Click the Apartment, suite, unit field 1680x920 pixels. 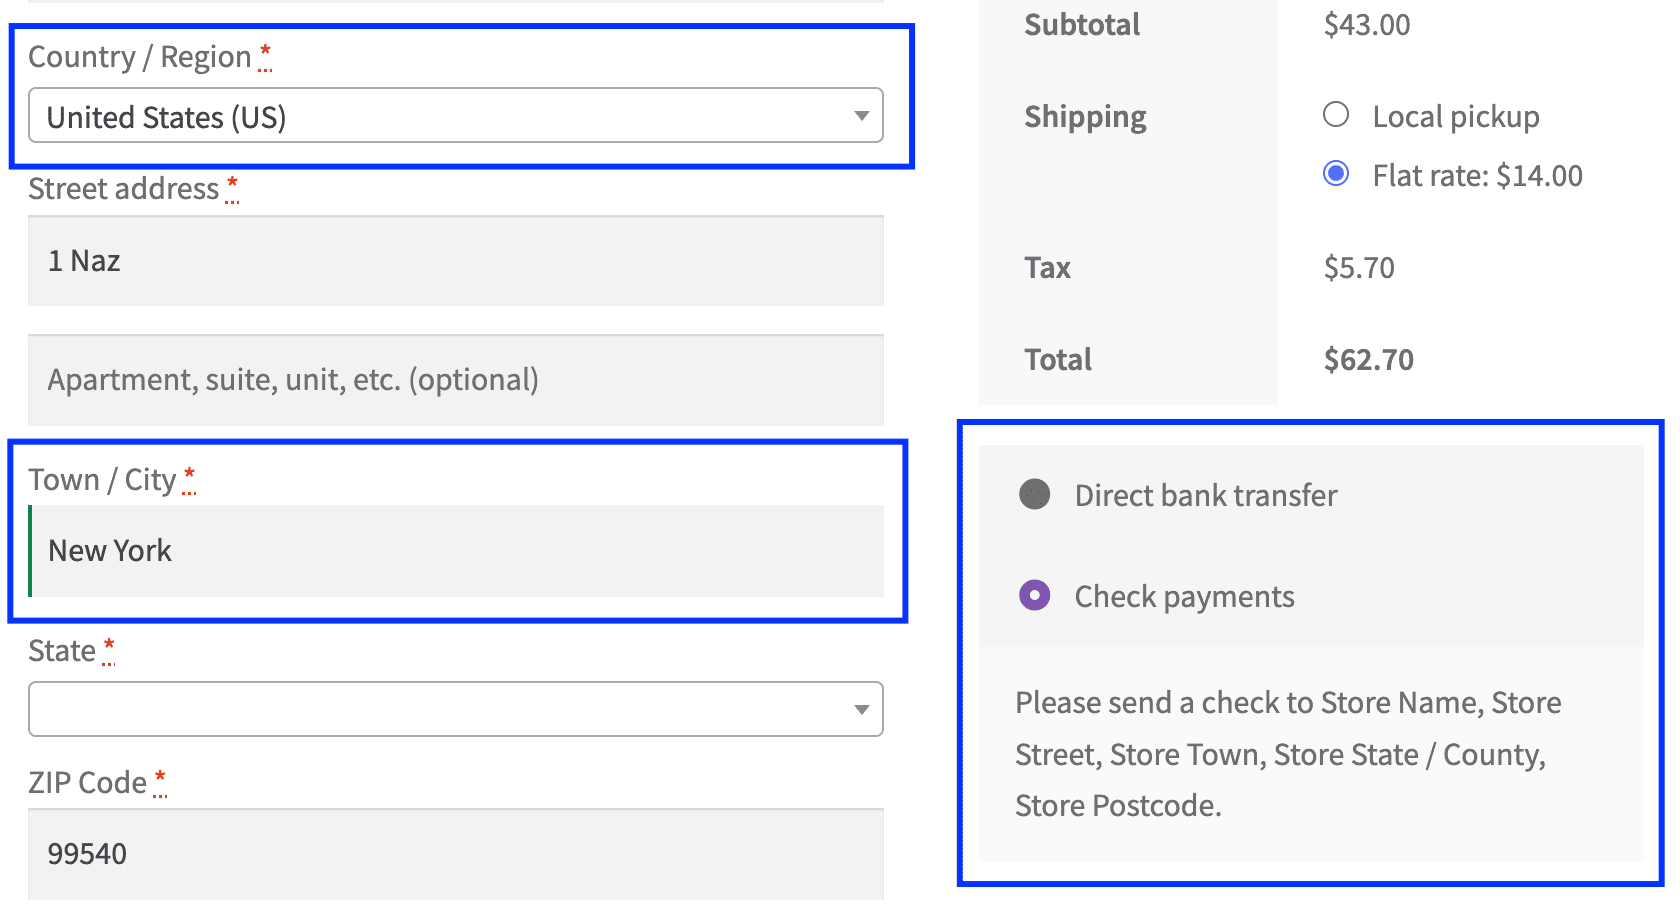tap(455, 380)
